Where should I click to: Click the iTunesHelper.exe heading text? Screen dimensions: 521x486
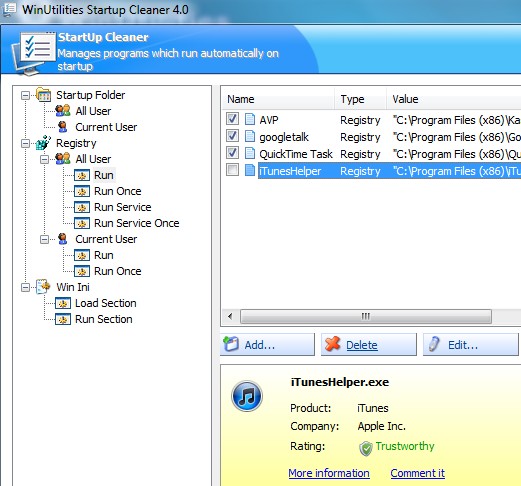click(x=340, y=382)
